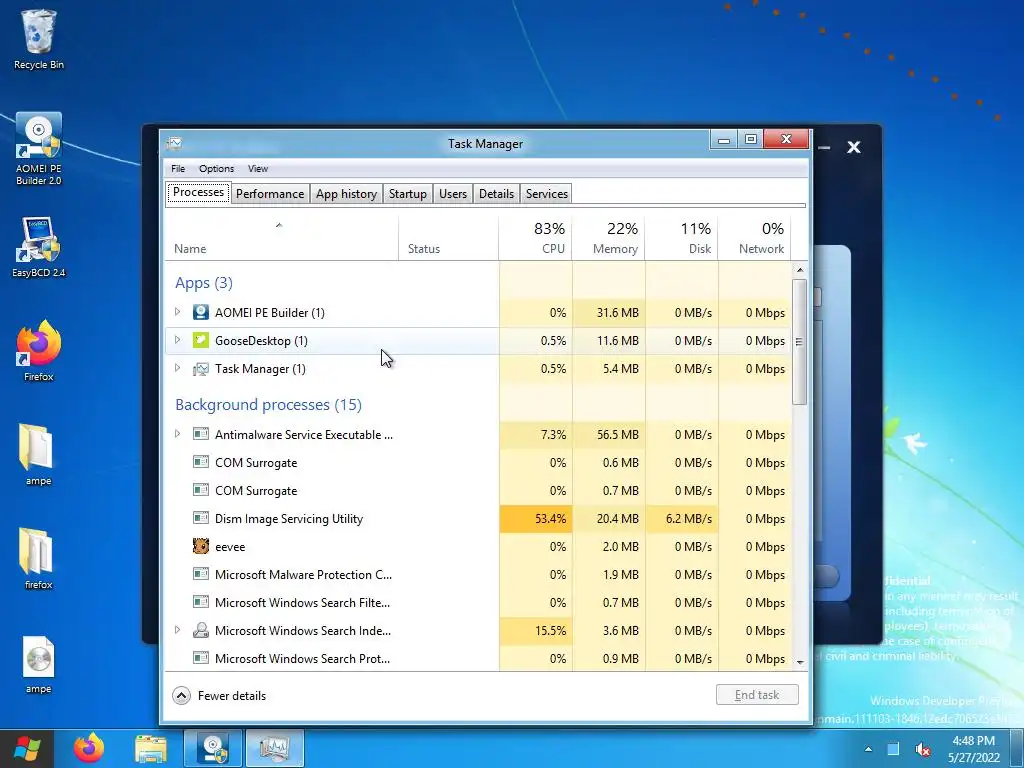Image resolution: width=1024 pixels, height=768 pixels.
Task: Collapse to fewer details view
Action: click(219, 696)
